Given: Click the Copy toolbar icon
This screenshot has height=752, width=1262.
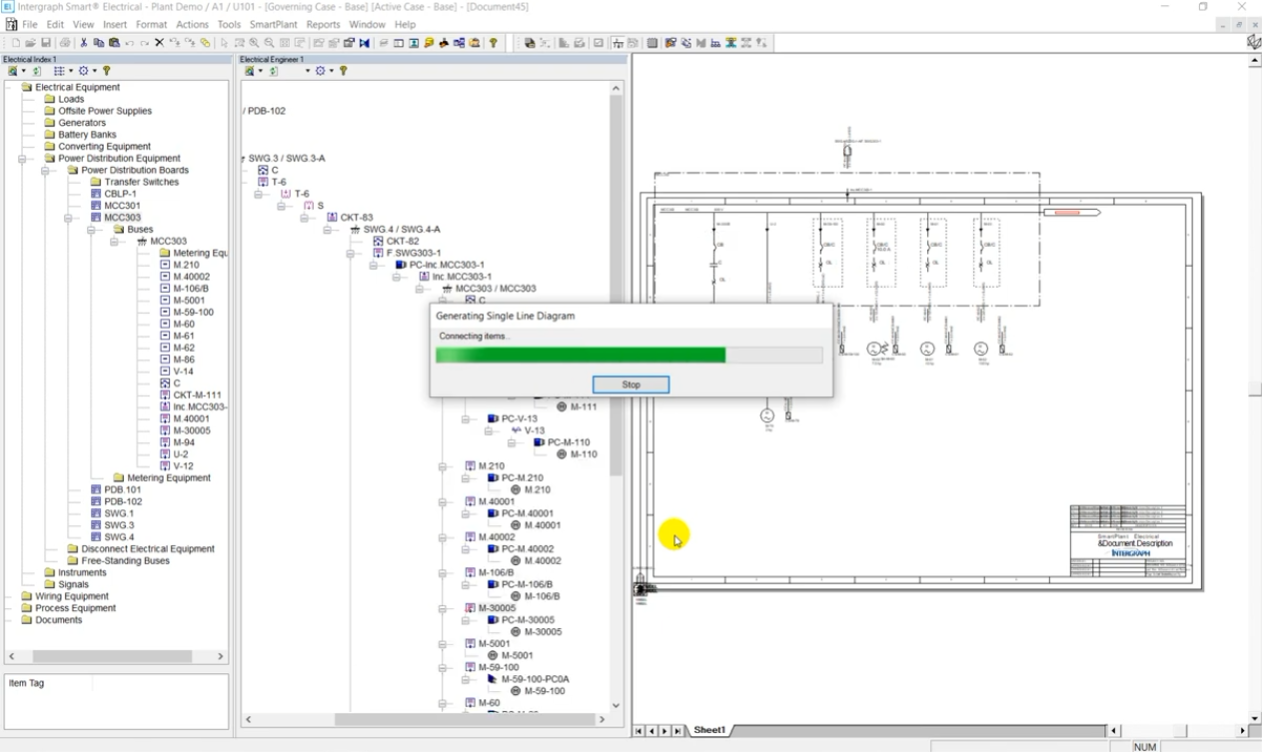Looking at the screenshot, I should 99,43.
